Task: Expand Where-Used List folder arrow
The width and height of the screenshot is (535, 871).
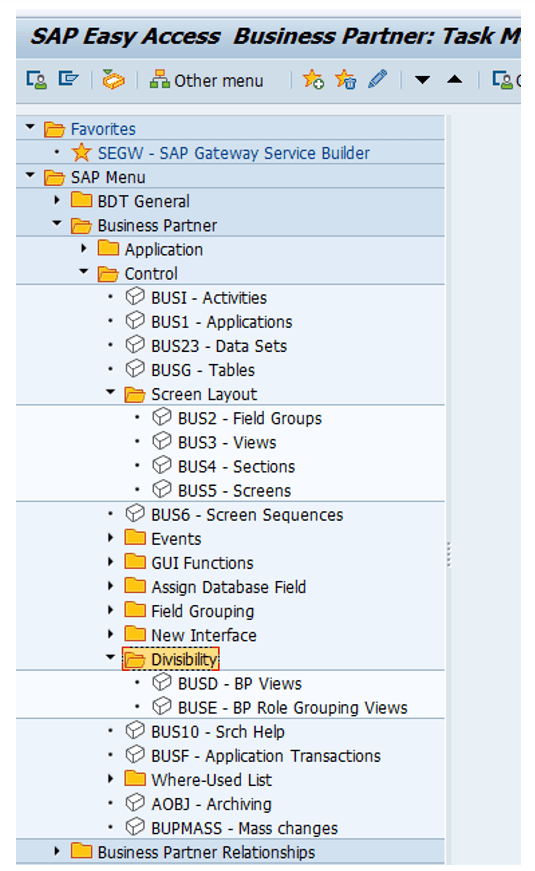Action: [x=110, y=779]
